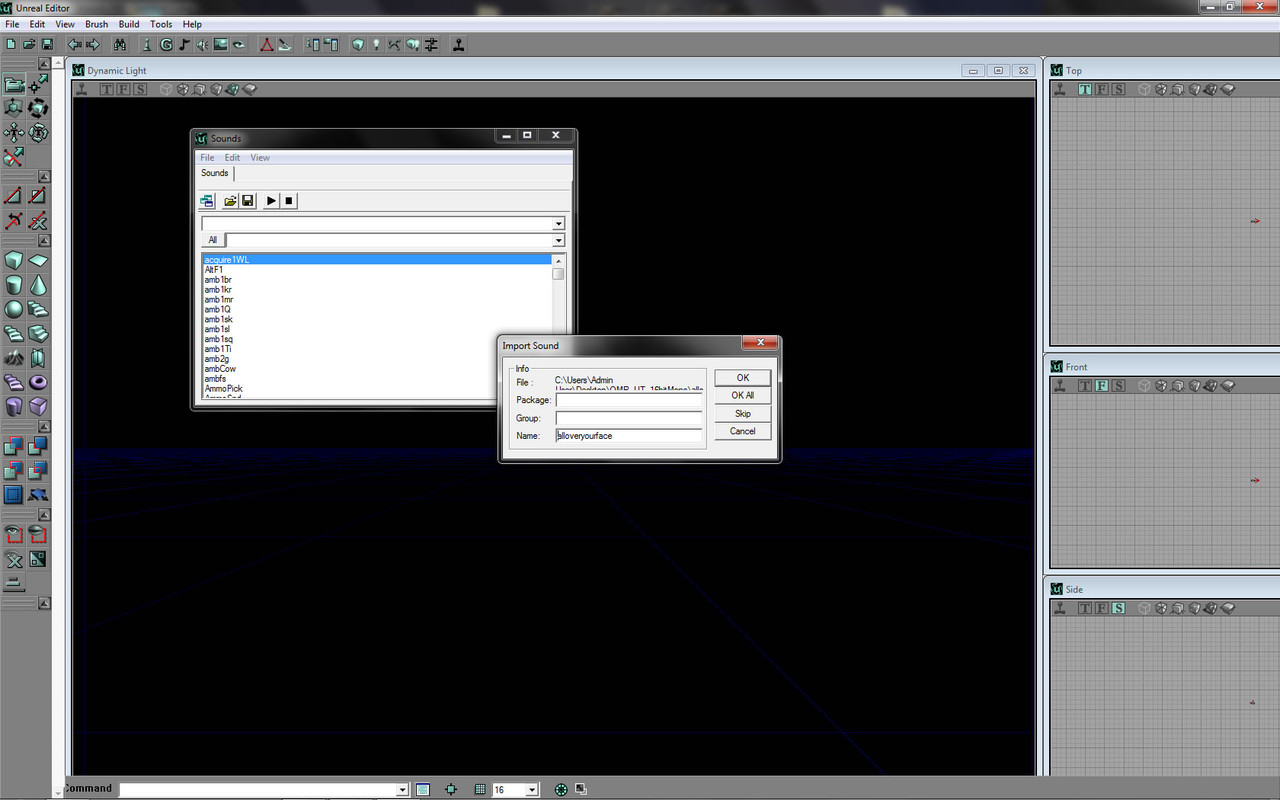The image size is (1280, 800).
Task: Open the Build menu
Action: click(x=129, y=24)
